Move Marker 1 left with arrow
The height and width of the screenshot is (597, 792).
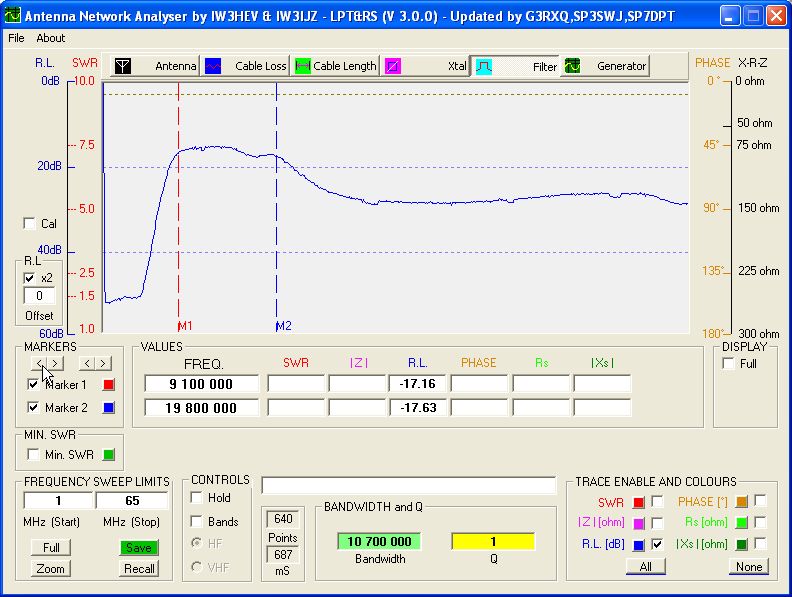click(x=38, y=363)
